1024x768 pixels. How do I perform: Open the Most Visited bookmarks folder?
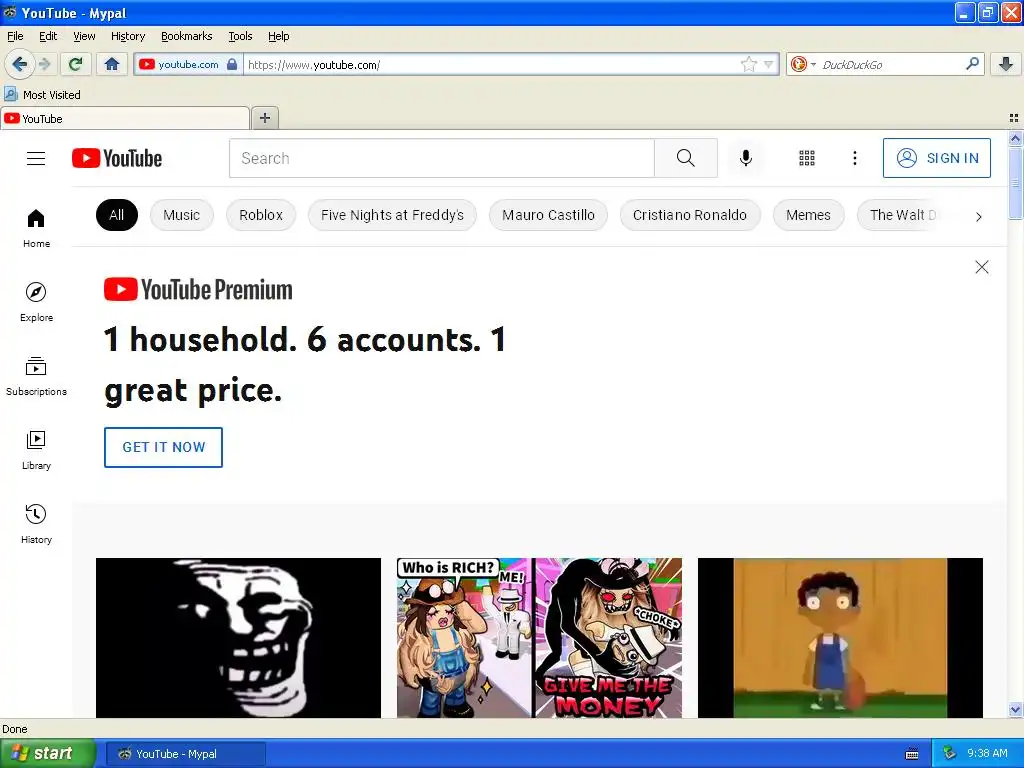click(43, 95)
